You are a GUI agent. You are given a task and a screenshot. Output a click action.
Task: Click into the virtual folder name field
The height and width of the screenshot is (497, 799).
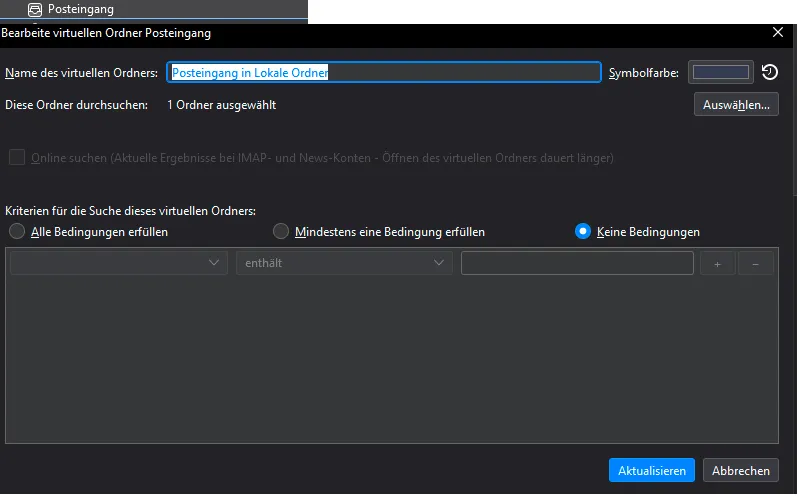384,72
